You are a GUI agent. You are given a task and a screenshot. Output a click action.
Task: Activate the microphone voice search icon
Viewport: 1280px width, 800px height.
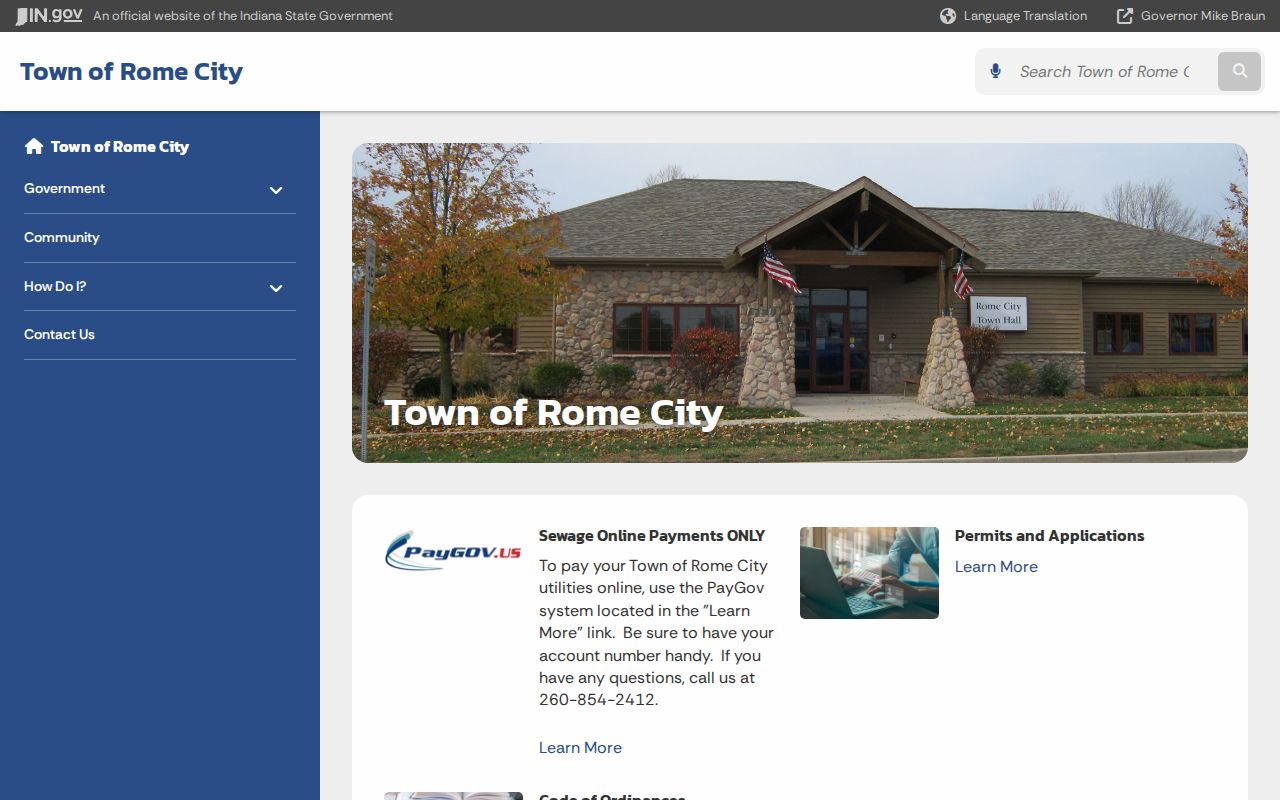pyautogui.click(x=995, y=71)
